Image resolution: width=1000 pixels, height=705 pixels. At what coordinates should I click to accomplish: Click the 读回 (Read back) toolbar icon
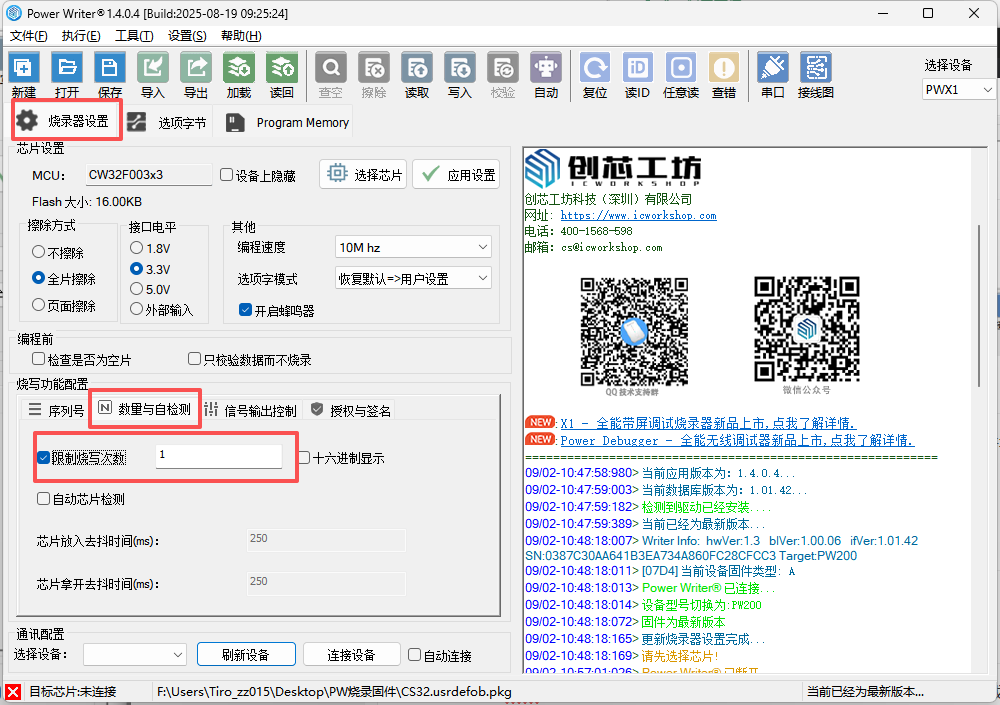[281, 68]
